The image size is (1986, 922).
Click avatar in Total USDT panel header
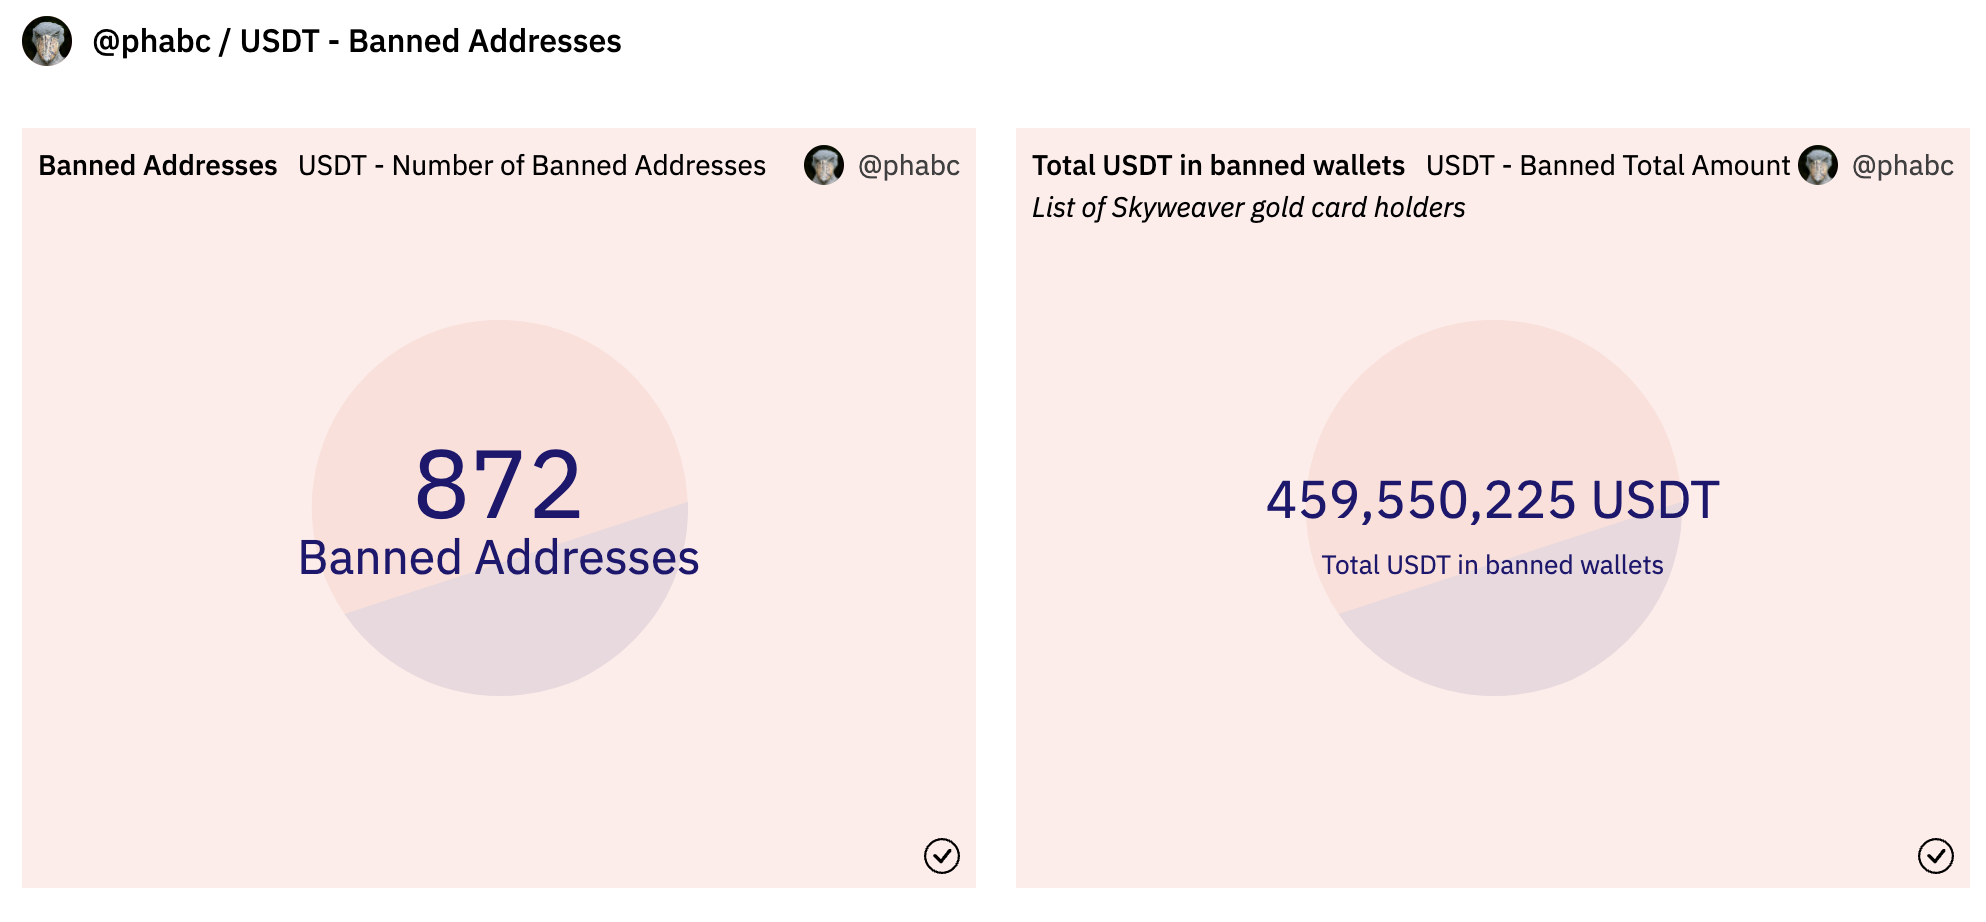pos(1818,165)
